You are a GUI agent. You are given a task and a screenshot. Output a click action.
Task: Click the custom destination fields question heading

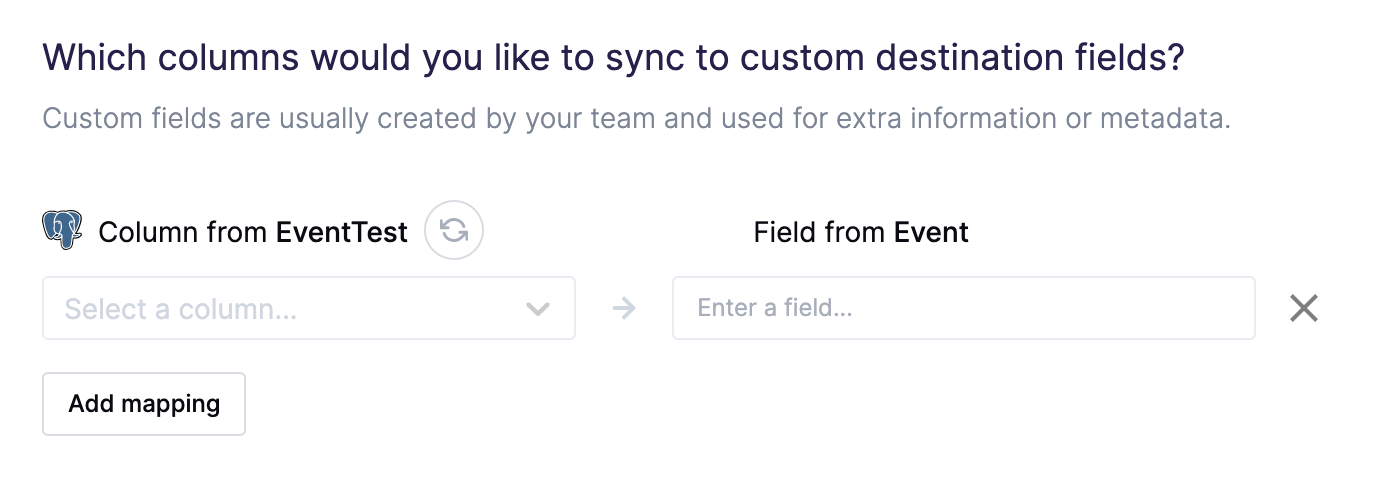(x=614, y=58)
